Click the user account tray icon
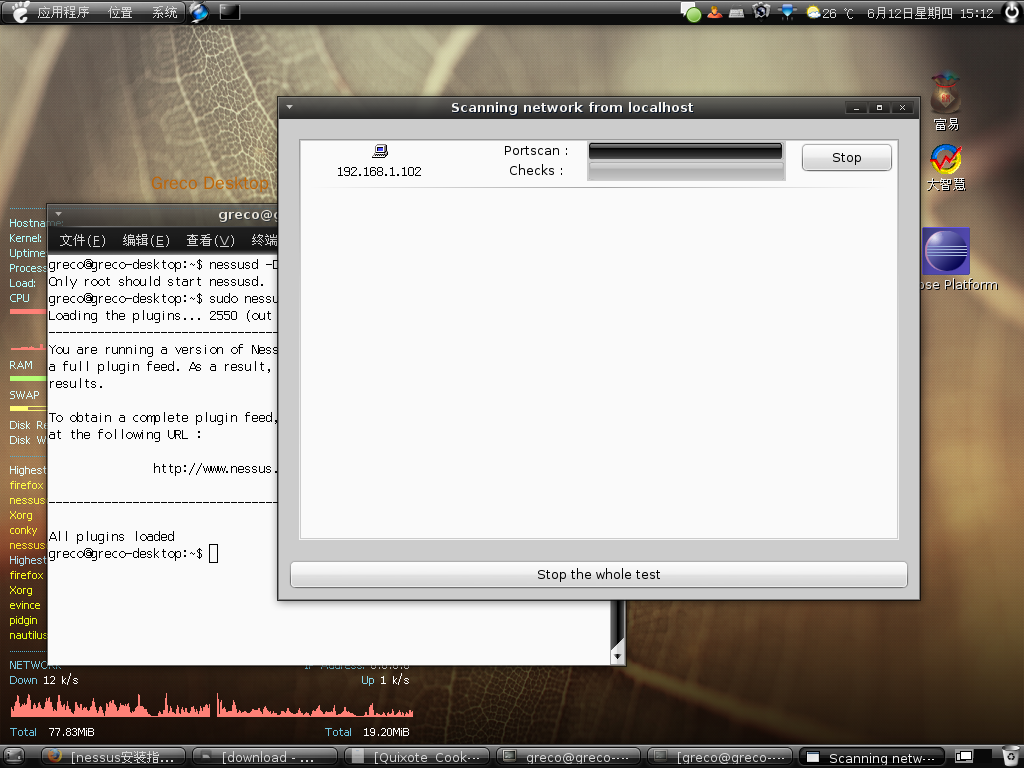1024x768 pixels. click(714, 12)
